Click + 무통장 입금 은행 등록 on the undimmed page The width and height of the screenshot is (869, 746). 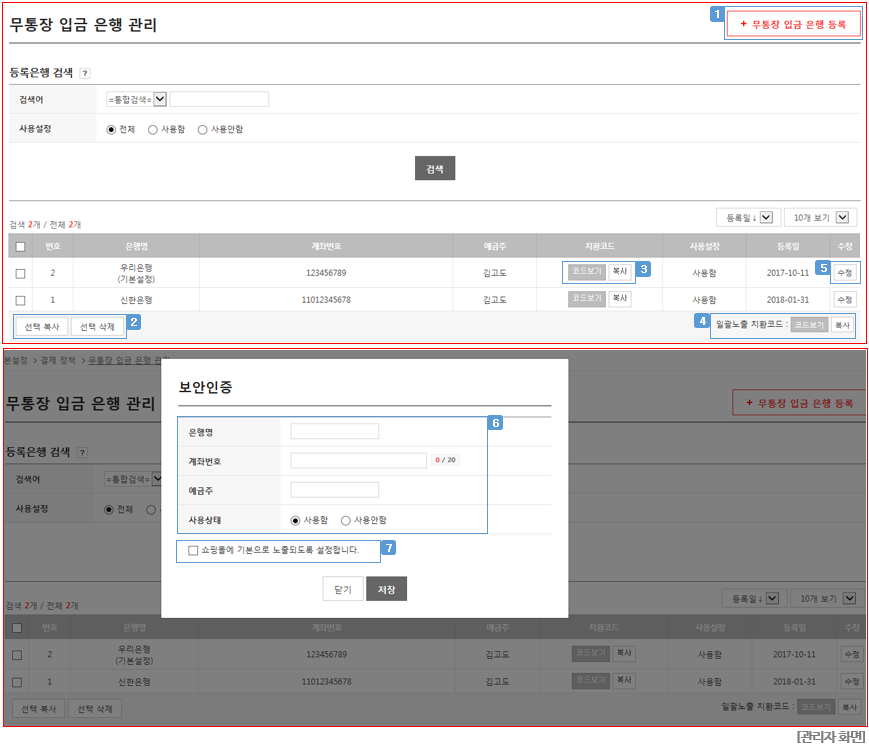tap(793, 24)
